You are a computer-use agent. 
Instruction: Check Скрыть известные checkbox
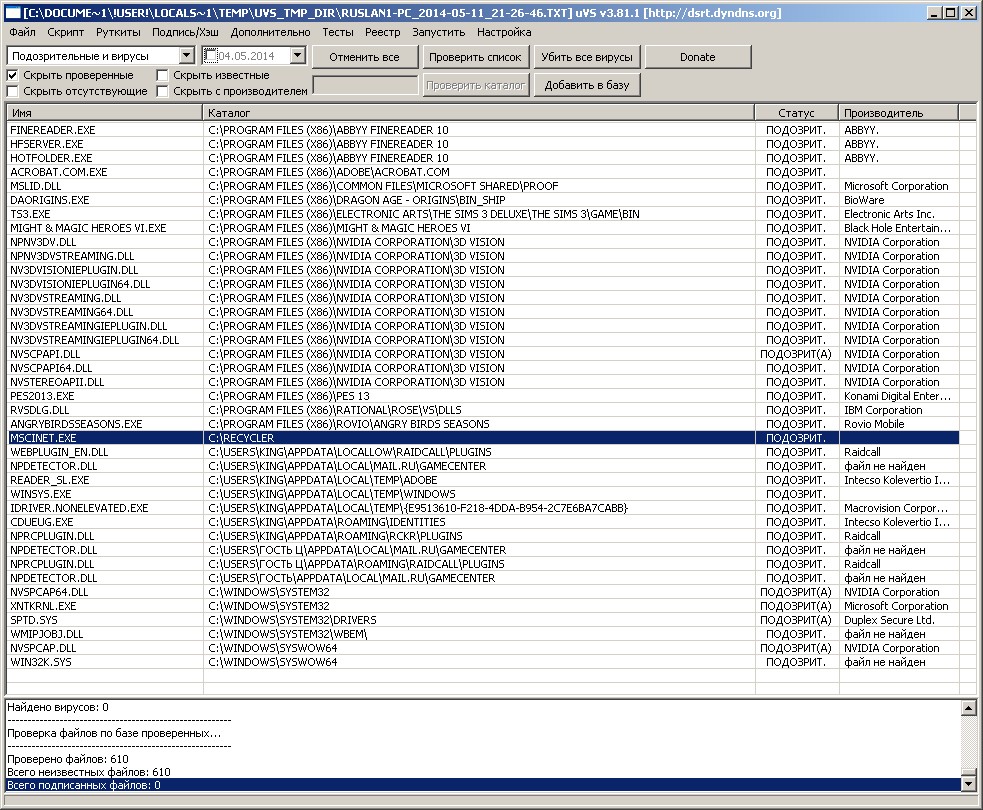click(162, 75)
